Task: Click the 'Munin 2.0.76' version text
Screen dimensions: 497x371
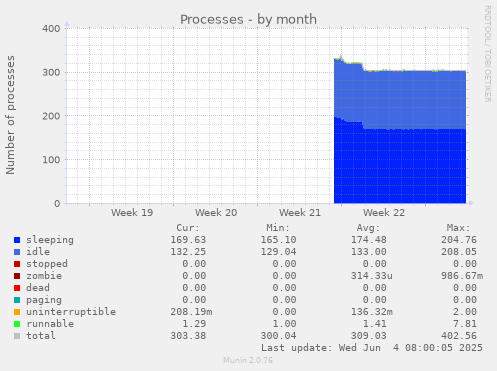Action: (x=248, y=360)
